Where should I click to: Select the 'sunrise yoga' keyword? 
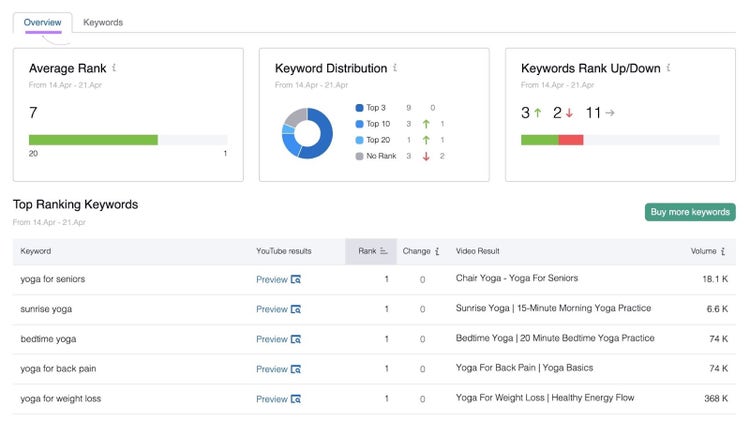click(x=46, y=309)
